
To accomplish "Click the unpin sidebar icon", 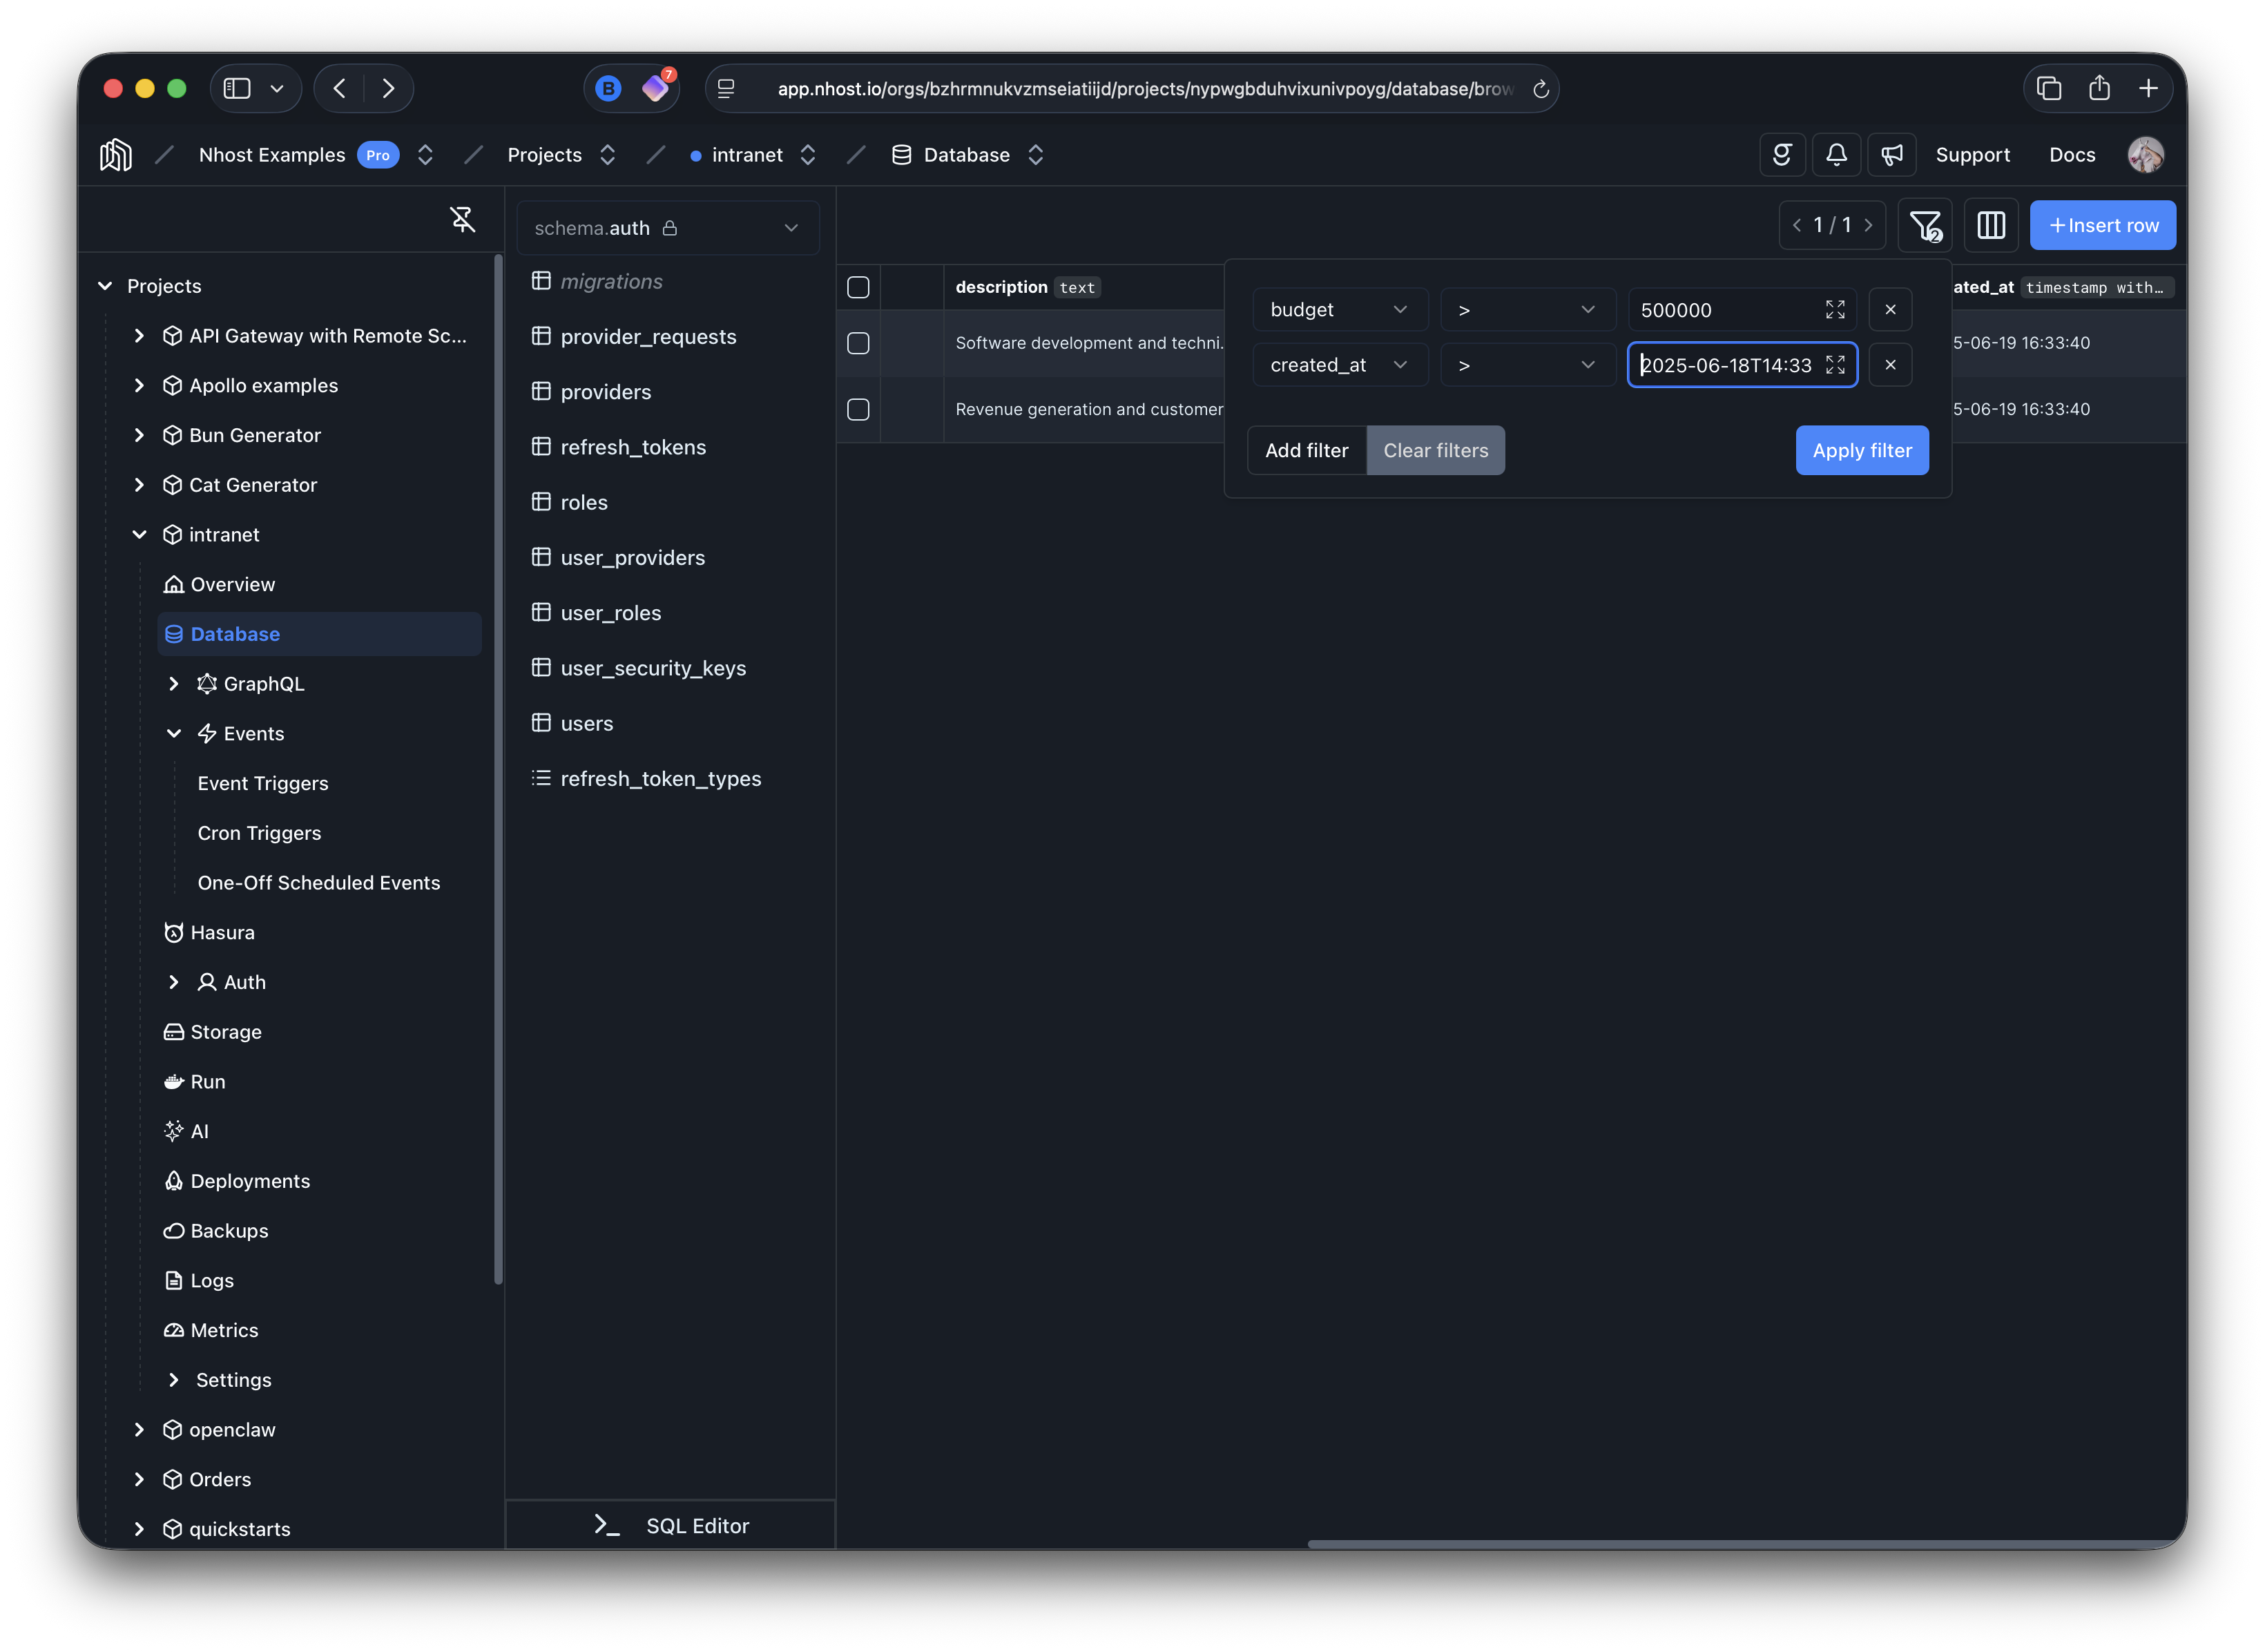I will click(x=463, y=219).
